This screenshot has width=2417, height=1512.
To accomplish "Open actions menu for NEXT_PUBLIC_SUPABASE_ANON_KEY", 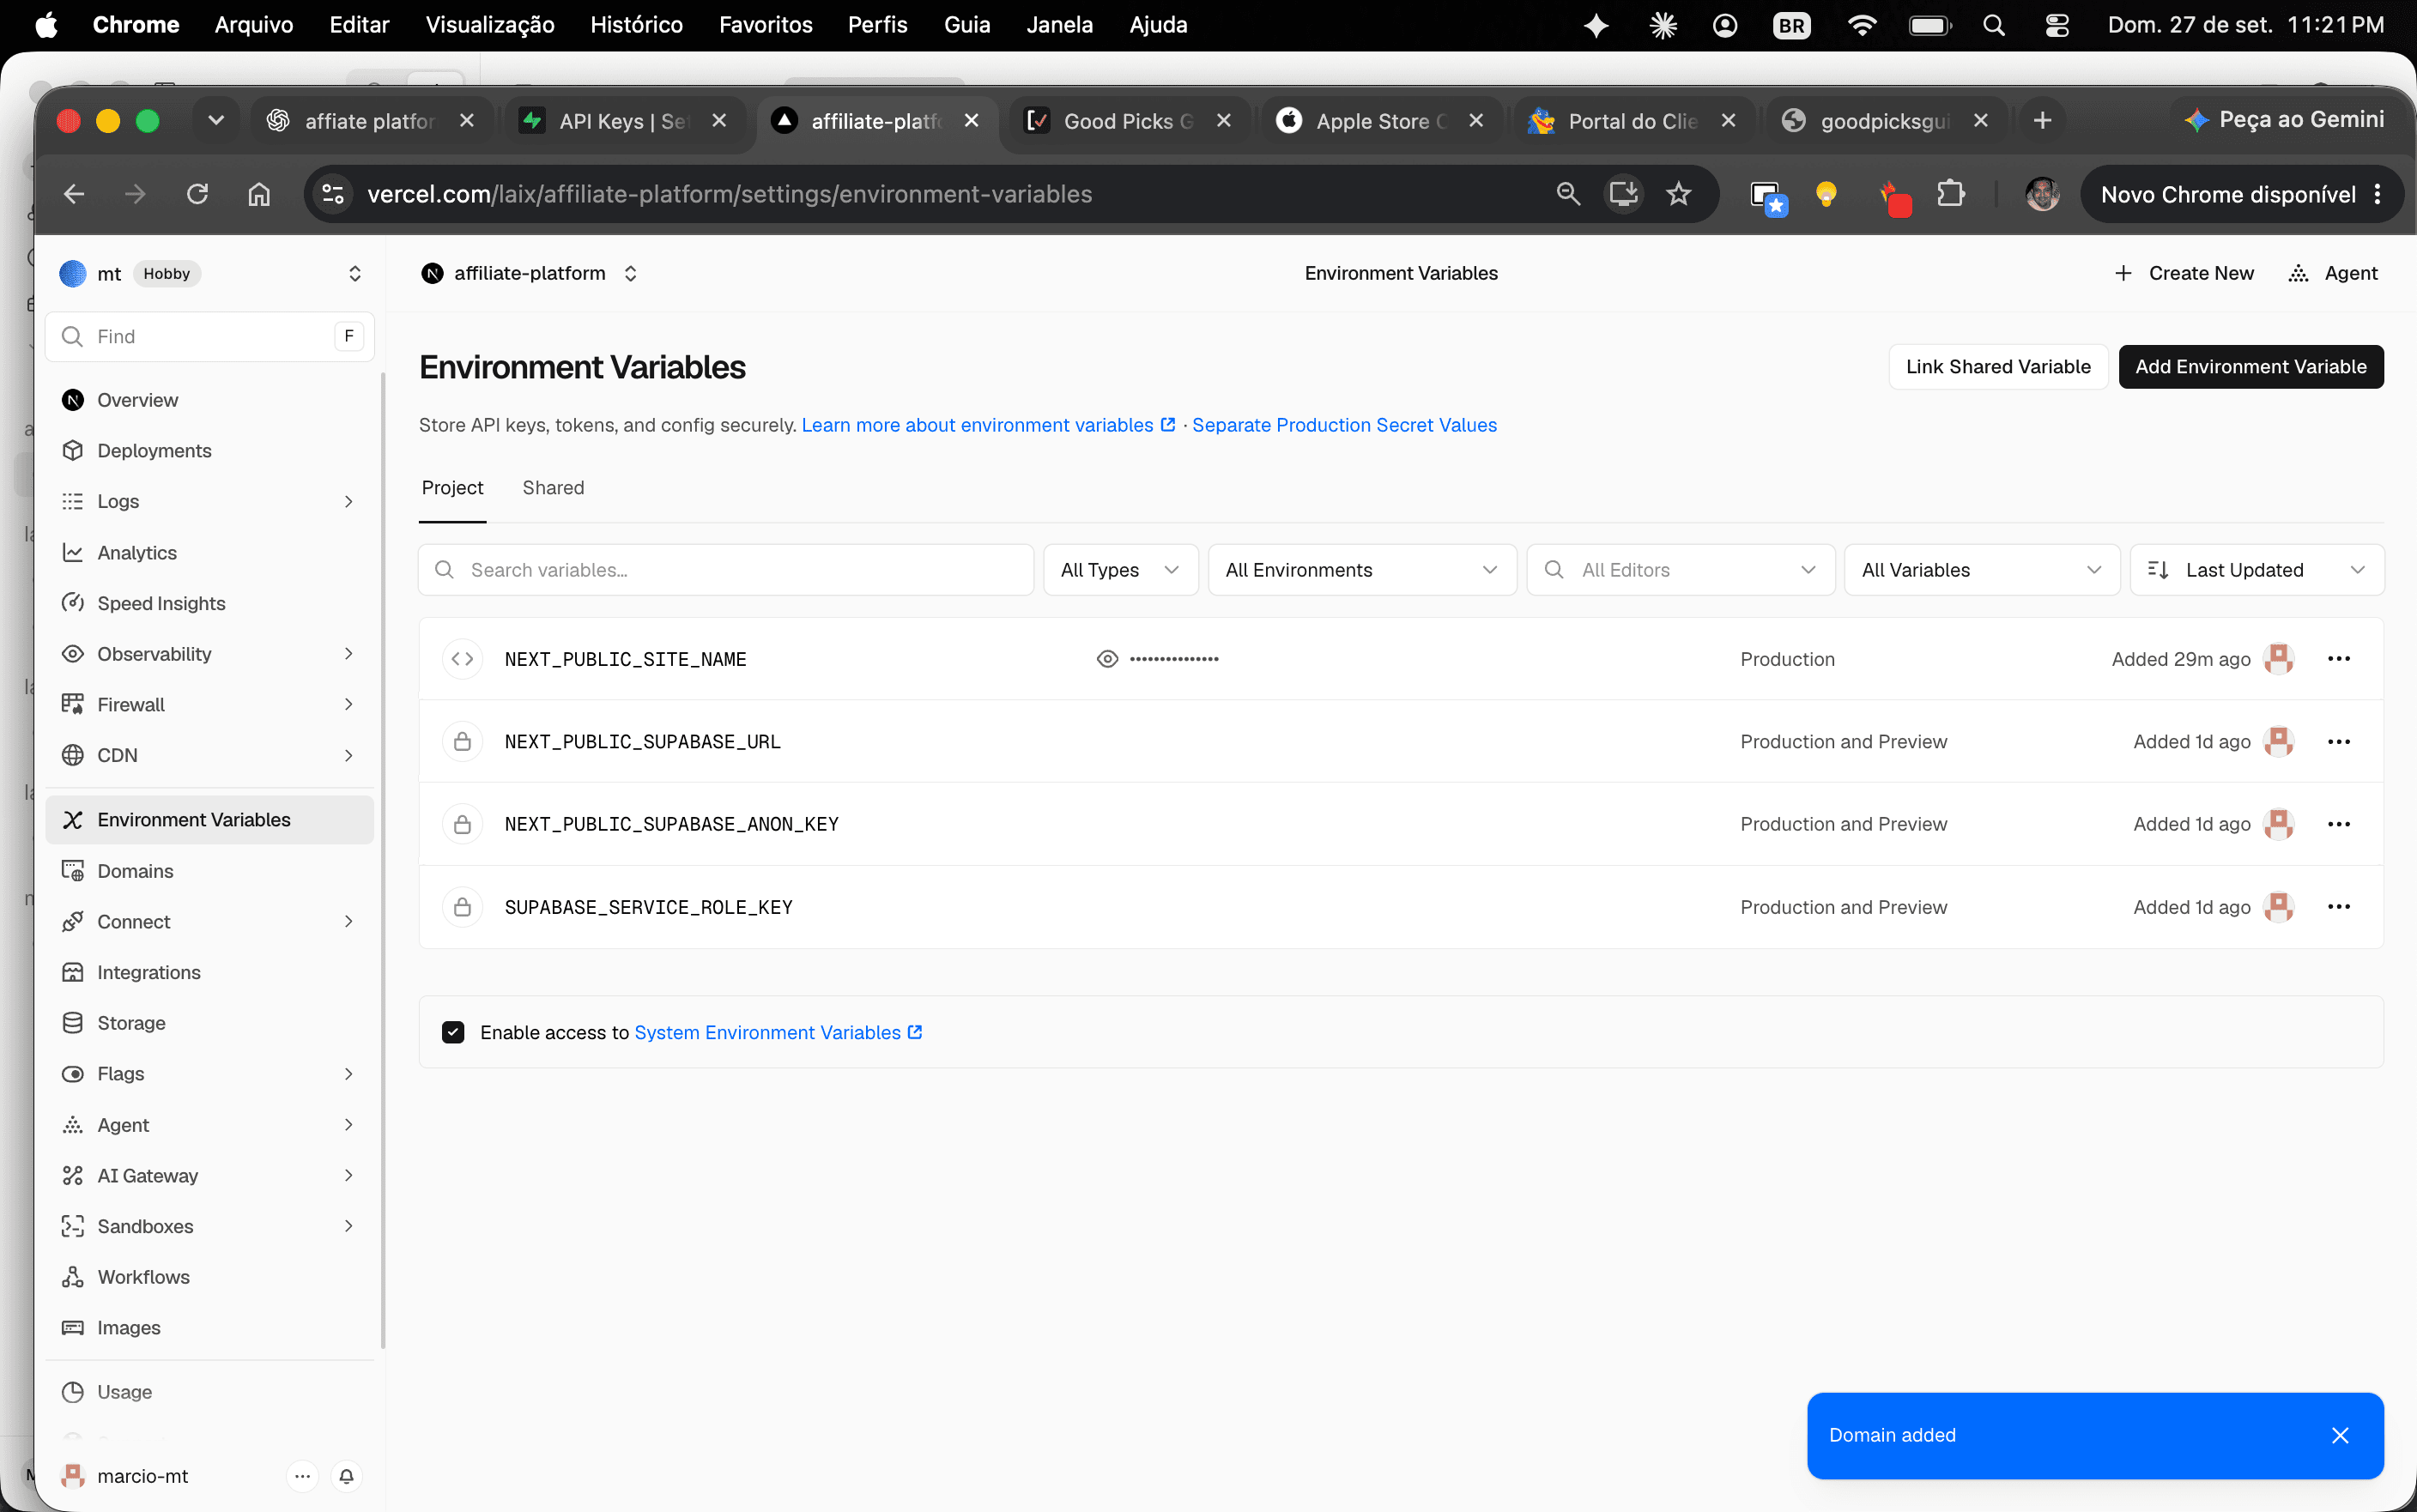I will [2338, 824].
